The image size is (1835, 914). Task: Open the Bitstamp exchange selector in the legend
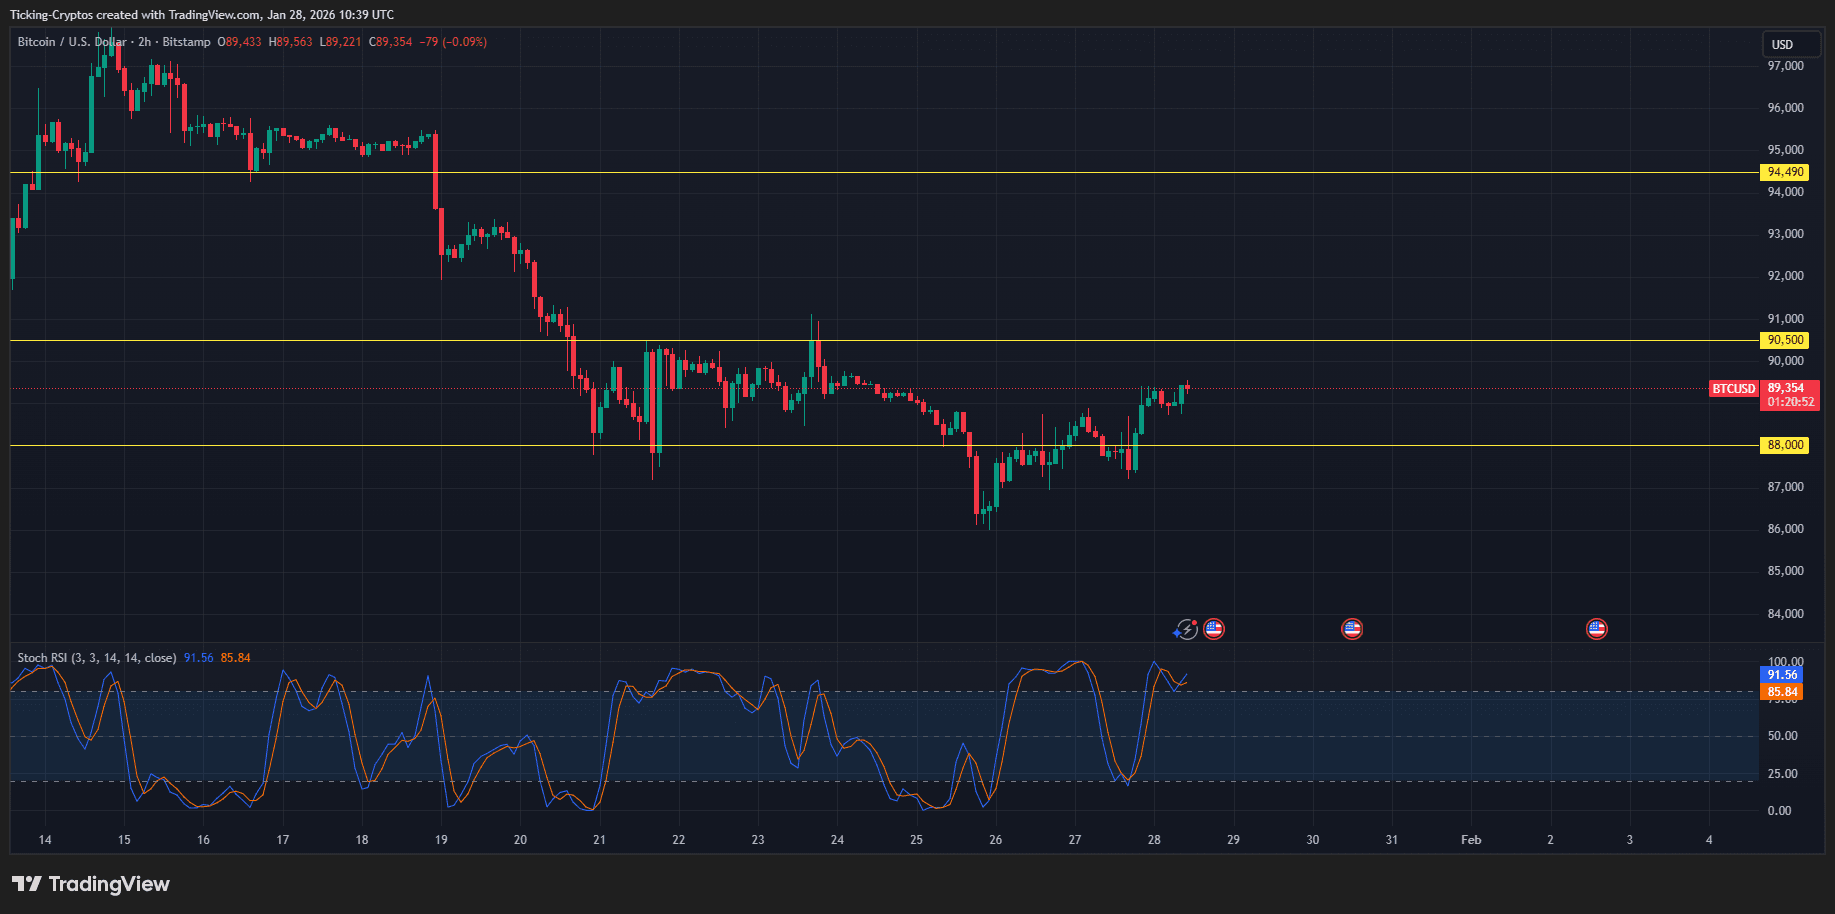tap(186, 42)
